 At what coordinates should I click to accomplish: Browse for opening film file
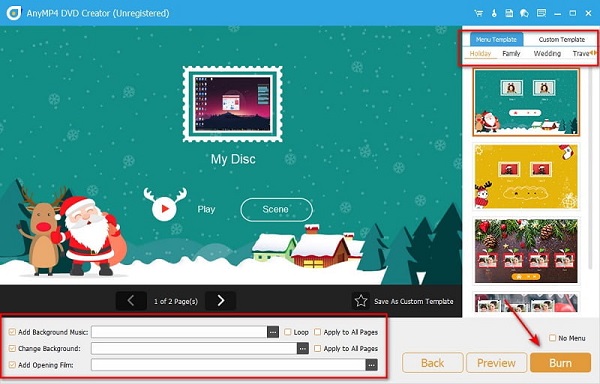tap(372, 365)
